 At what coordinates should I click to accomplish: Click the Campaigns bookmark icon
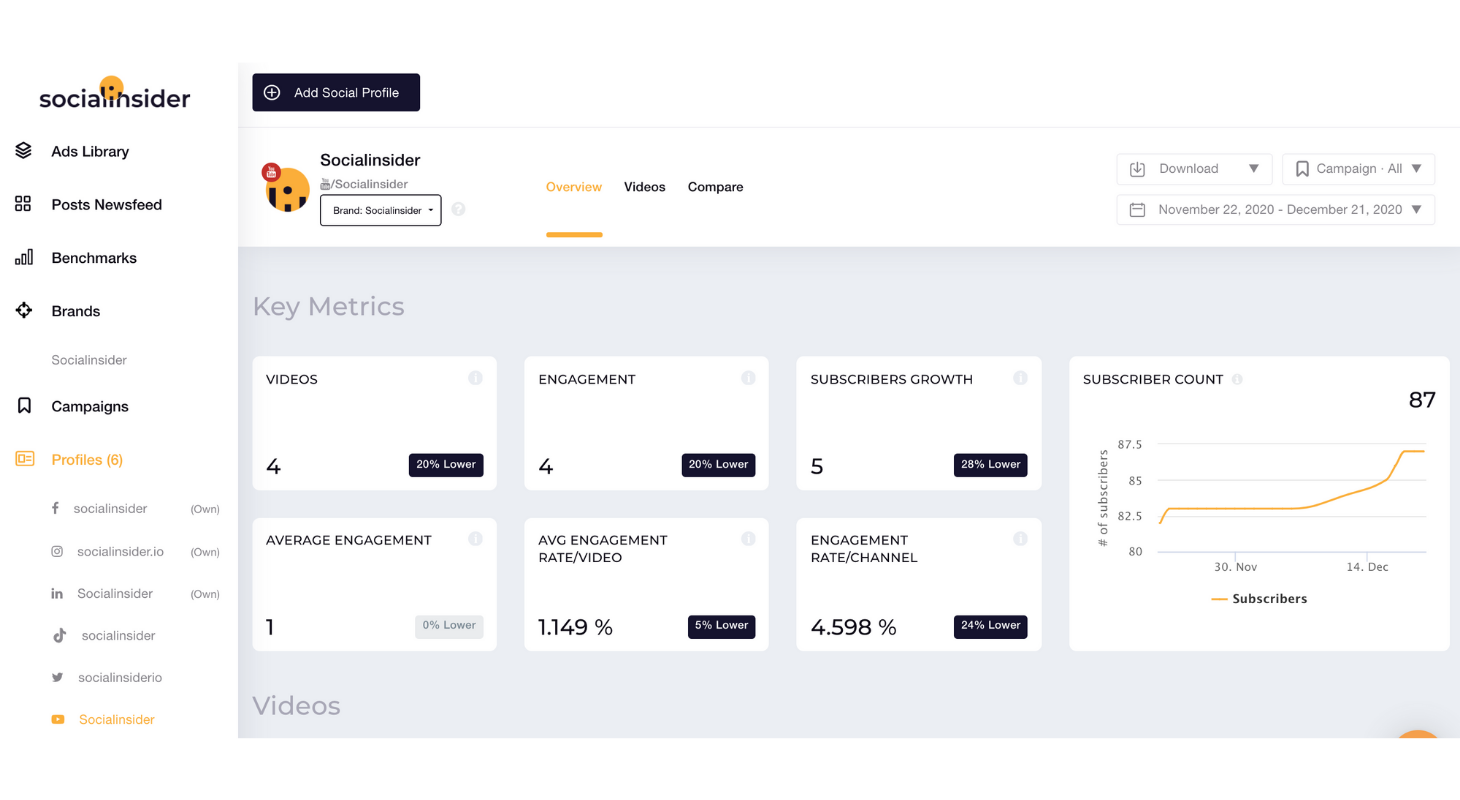tap(25, 406)
